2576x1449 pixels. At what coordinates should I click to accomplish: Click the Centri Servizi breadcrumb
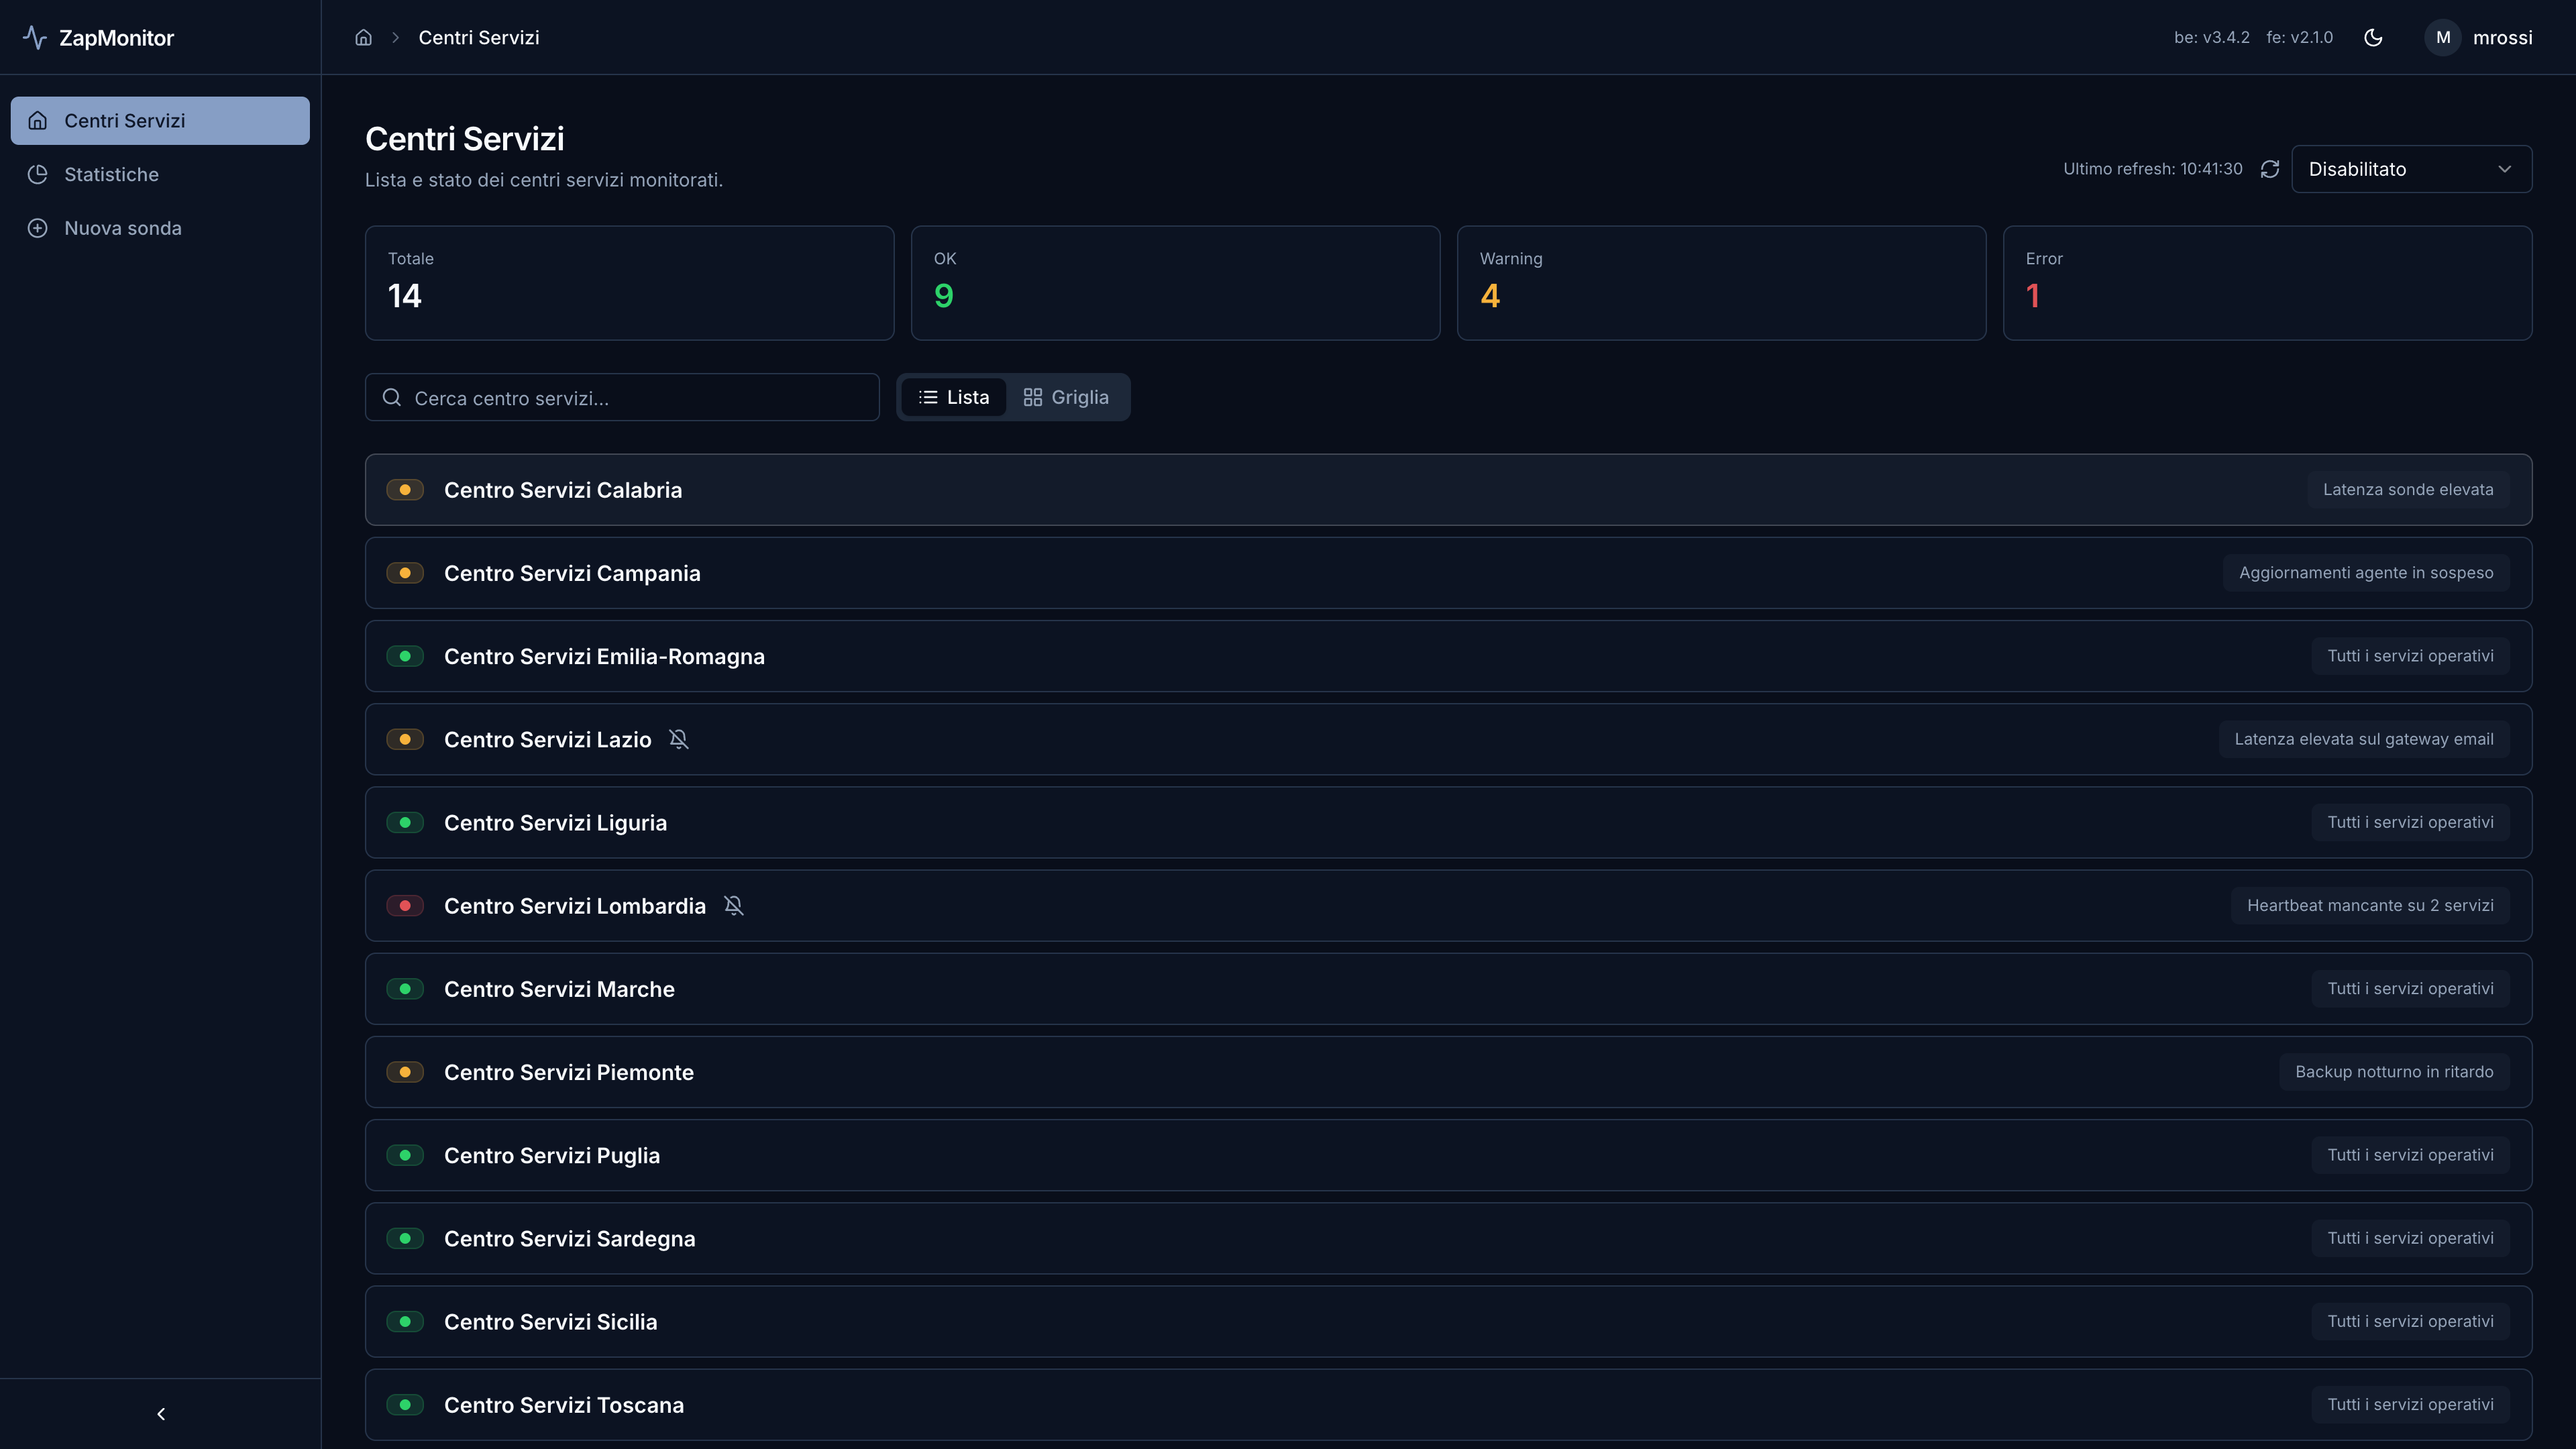pyautogui.click(x=479, y=38)
